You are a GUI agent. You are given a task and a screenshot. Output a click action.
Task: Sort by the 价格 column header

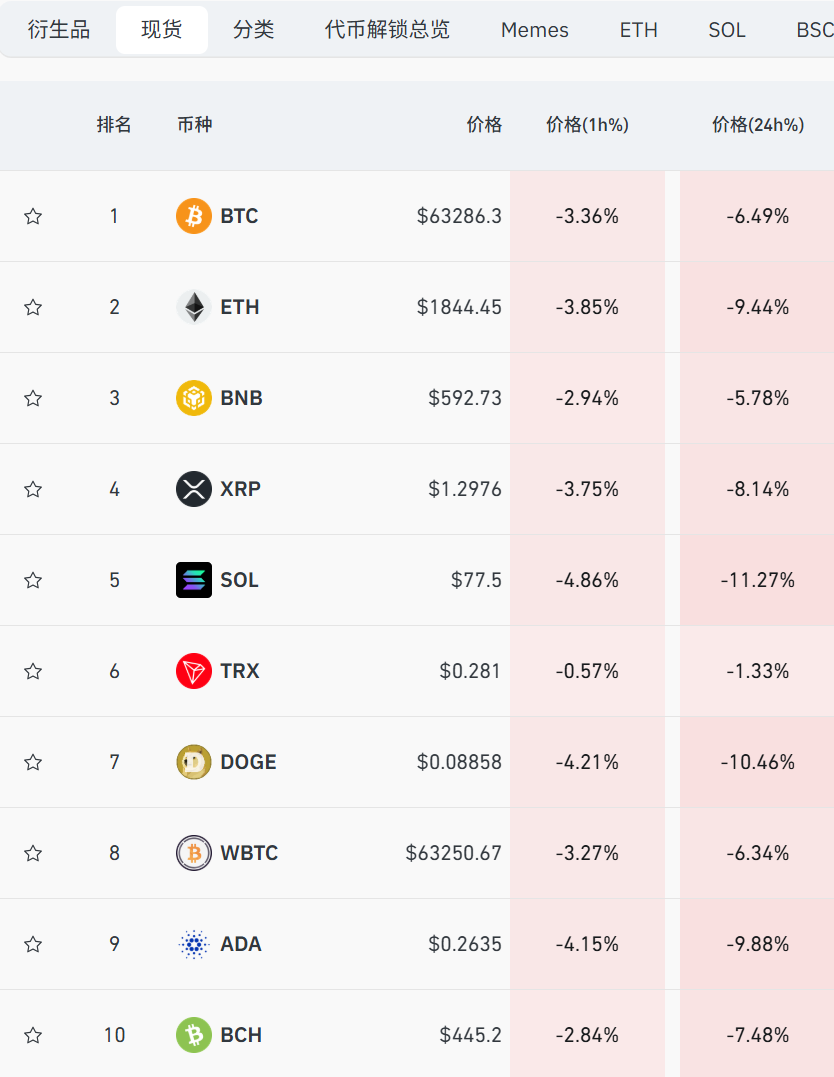pos(484,125)
